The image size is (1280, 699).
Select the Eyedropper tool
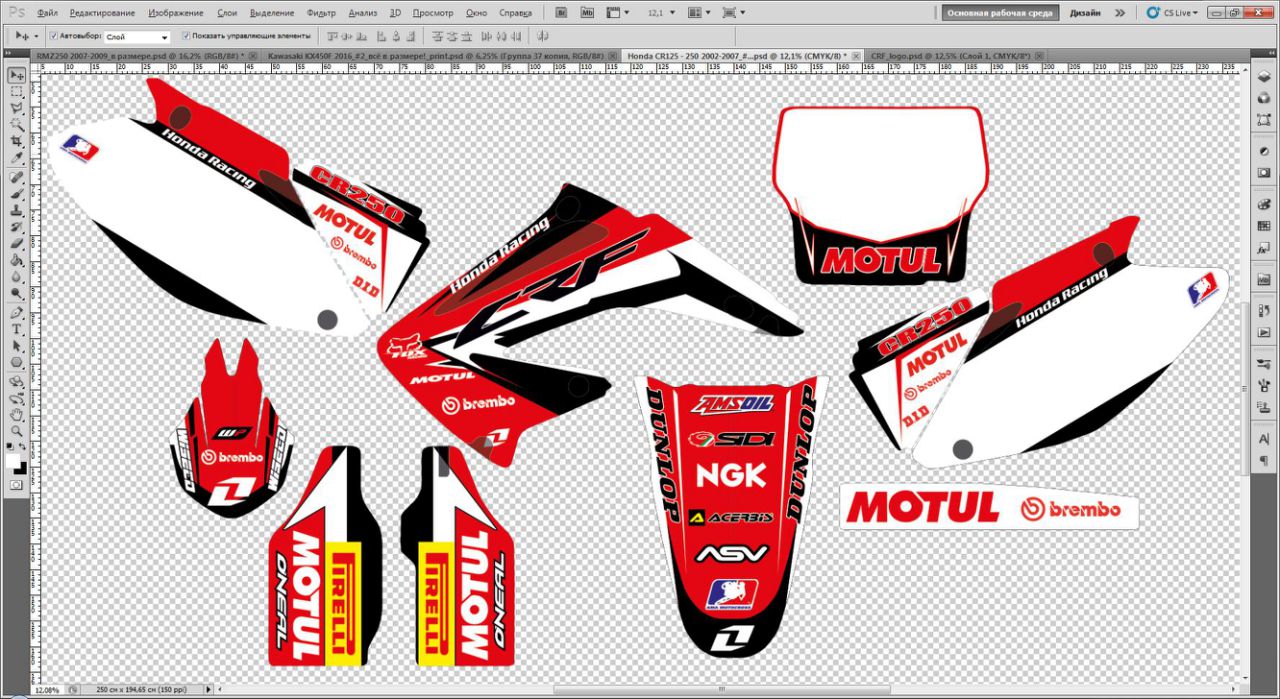(17, 158)
